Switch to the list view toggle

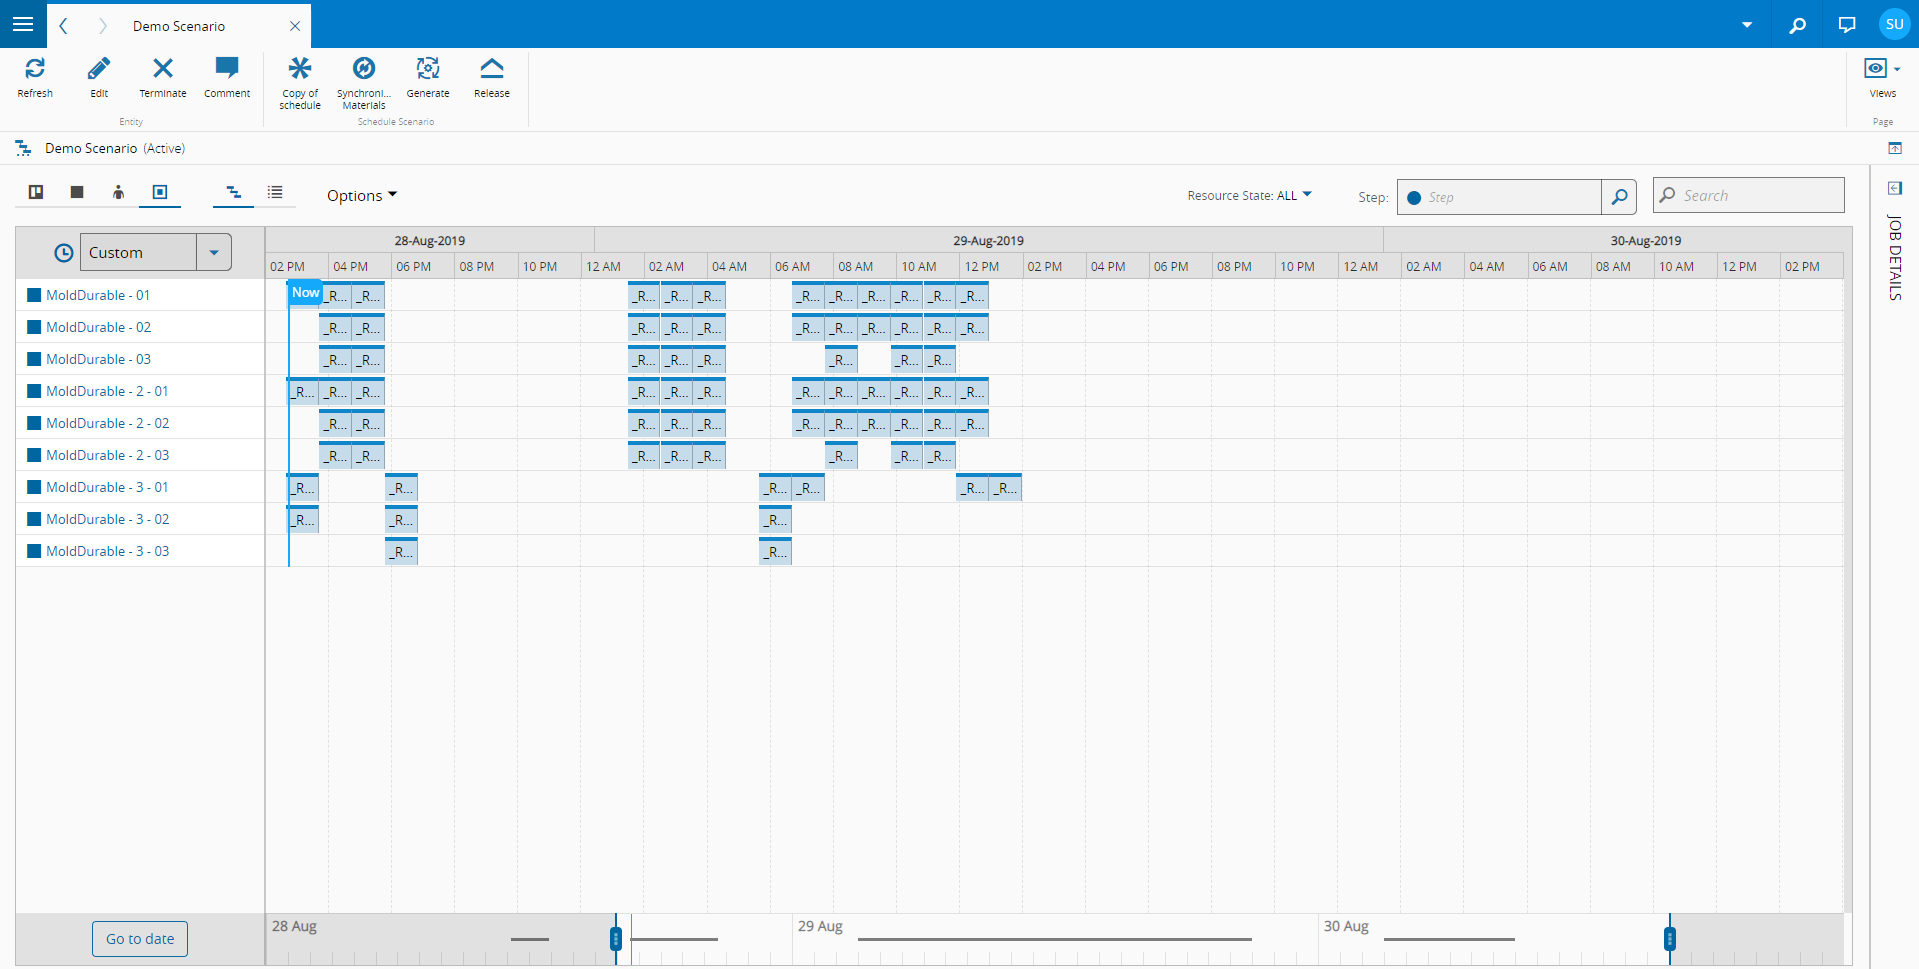pyautogui.click(x=275, y=192)
